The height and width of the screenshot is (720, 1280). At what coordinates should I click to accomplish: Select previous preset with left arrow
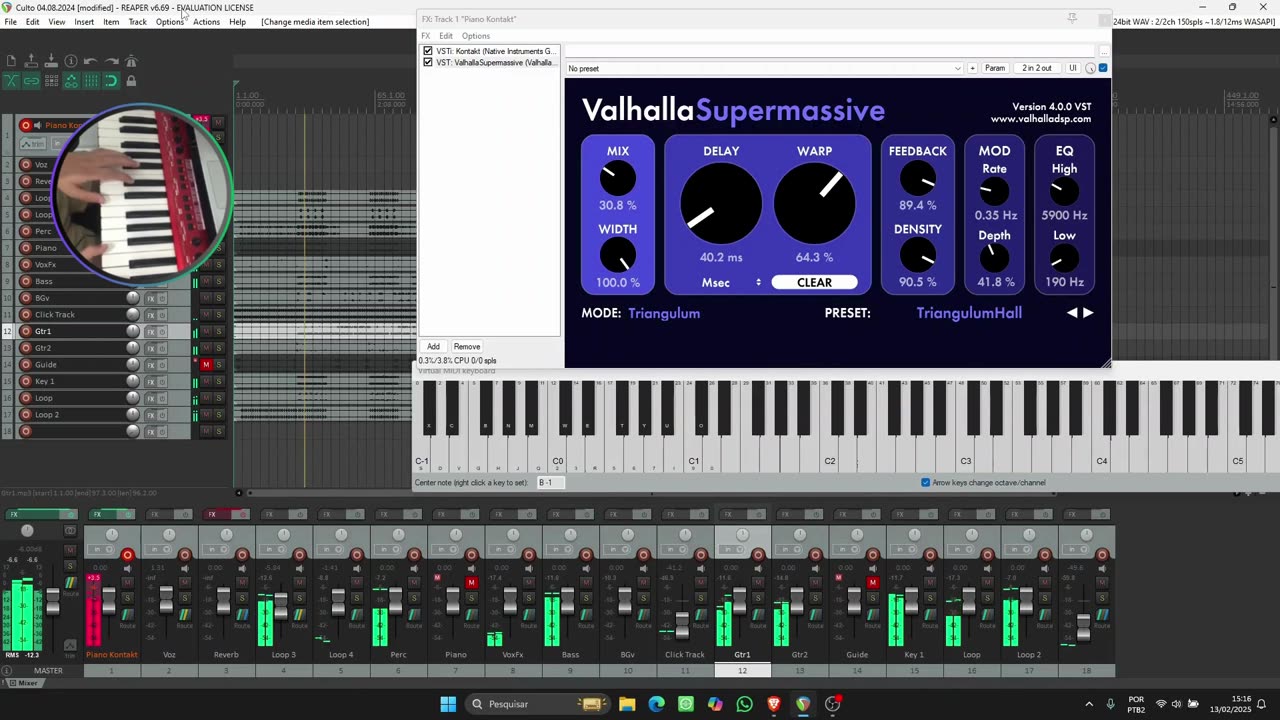pyautogui.click(x=1072, y=313)
